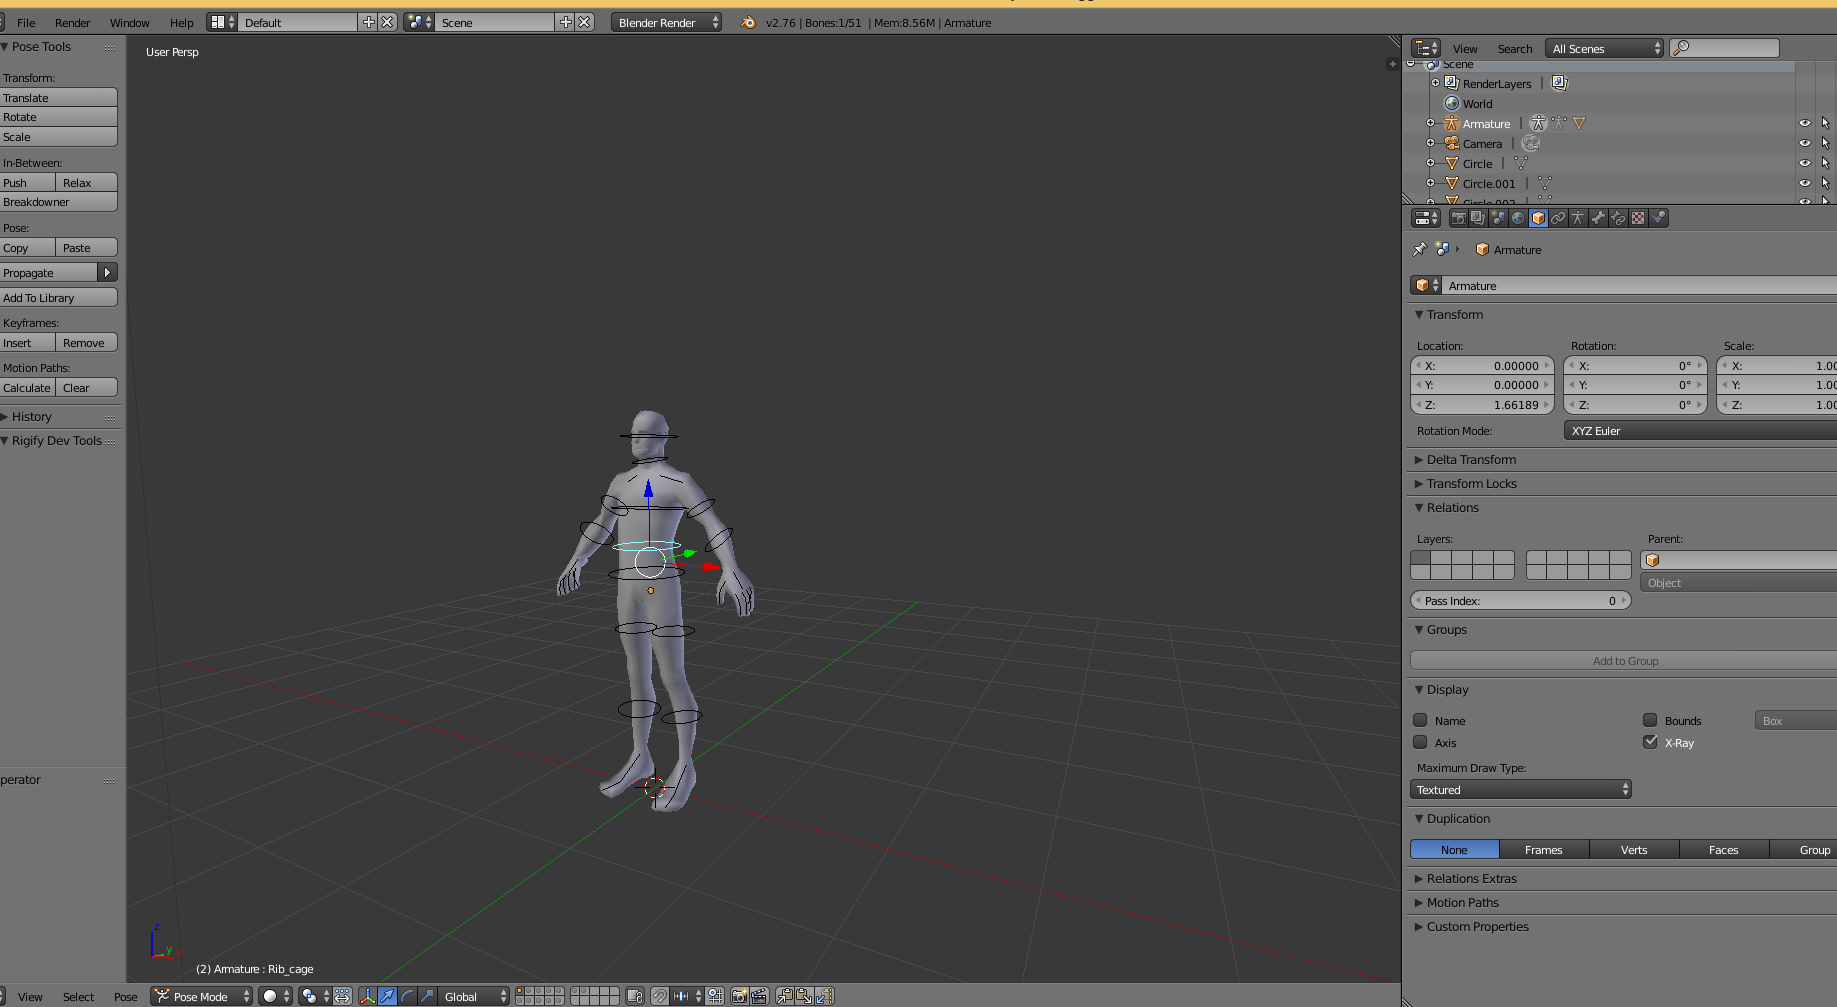Open the Render properties tab (camera icon)
Viewport: 1837px width, 1007px height.
pos(1458,218)
